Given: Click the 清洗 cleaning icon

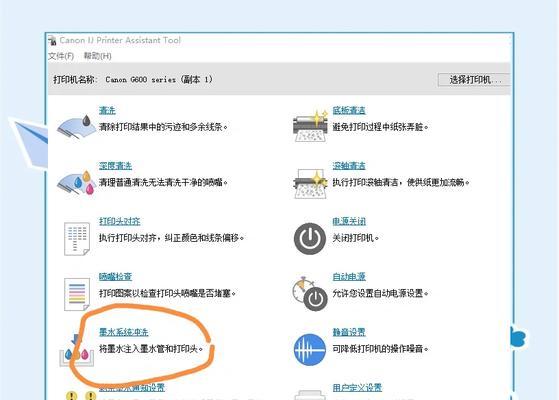Looking at the screenshot, I should 77,127.
